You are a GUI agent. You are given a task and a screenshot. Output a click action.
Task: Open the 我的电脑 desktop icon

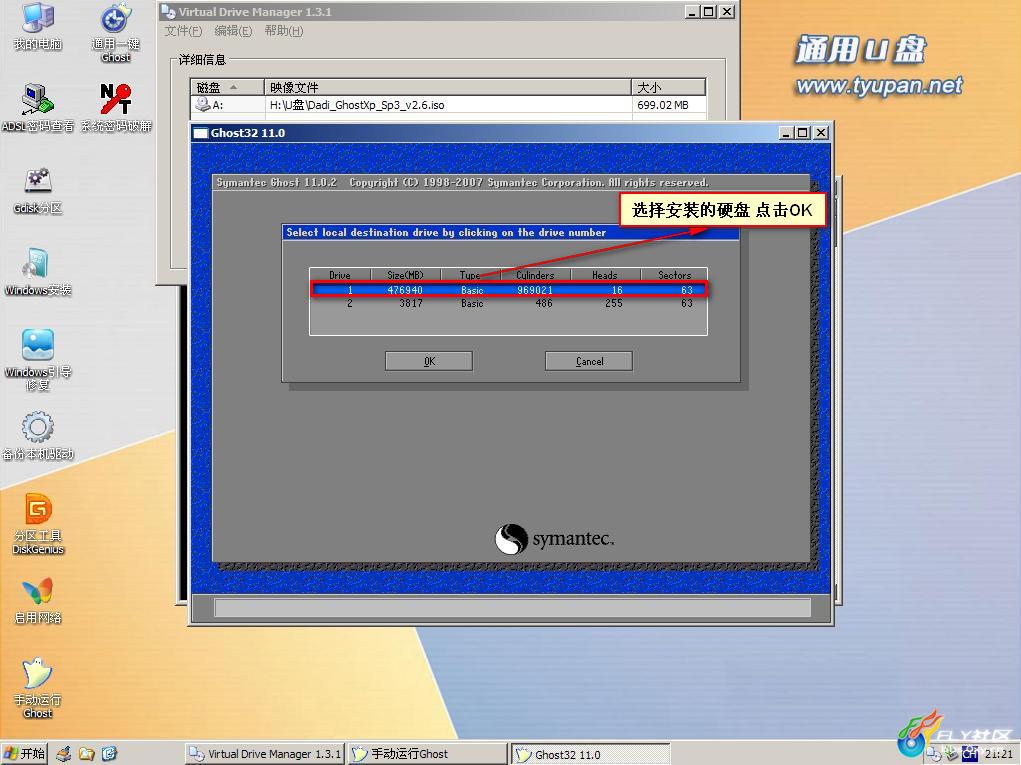click(x=38, y=26)
